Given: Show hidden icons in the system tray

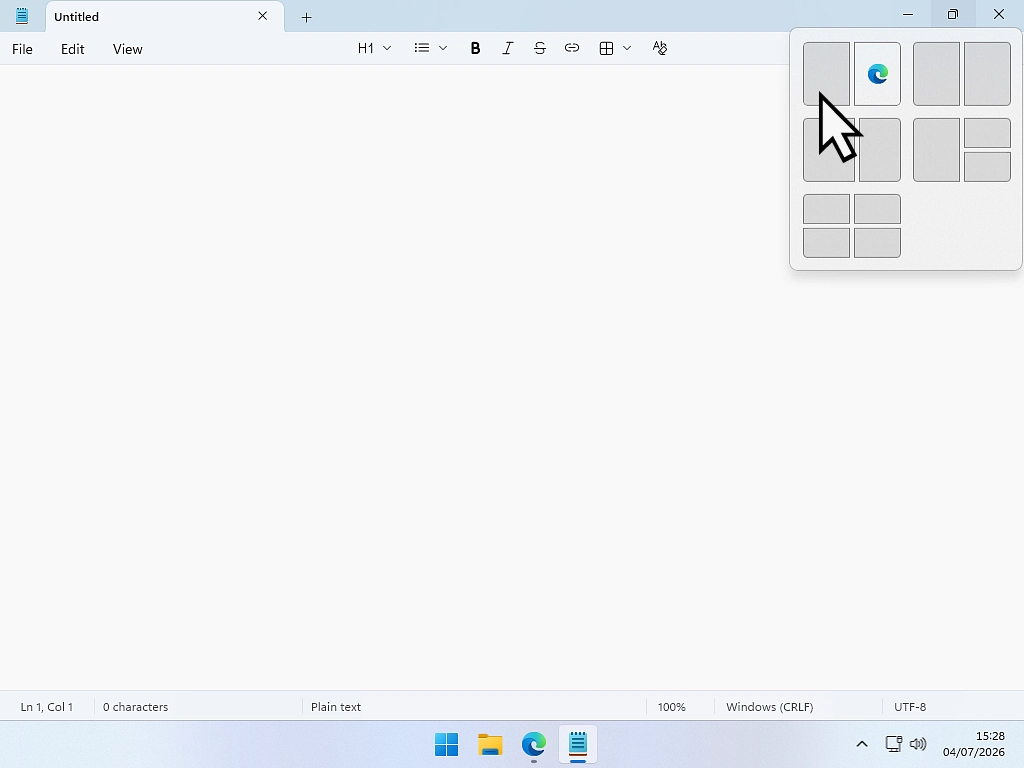Looking at the screenshot, I should coord(862,744).
